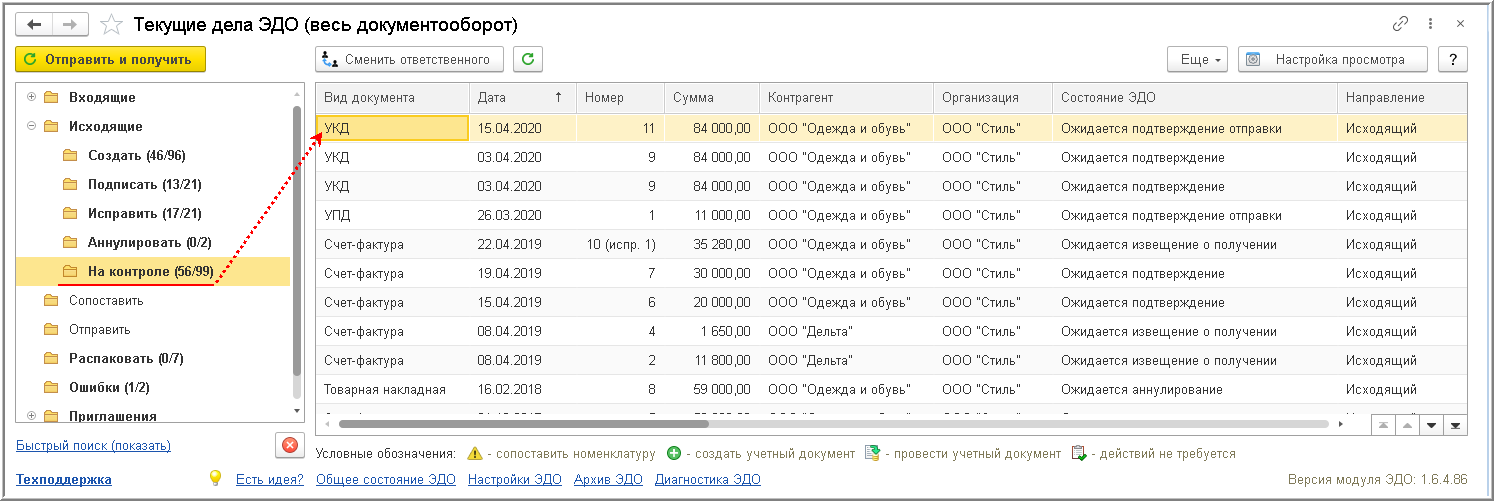Jump to first row arrow button

[x=1383, y=425]
